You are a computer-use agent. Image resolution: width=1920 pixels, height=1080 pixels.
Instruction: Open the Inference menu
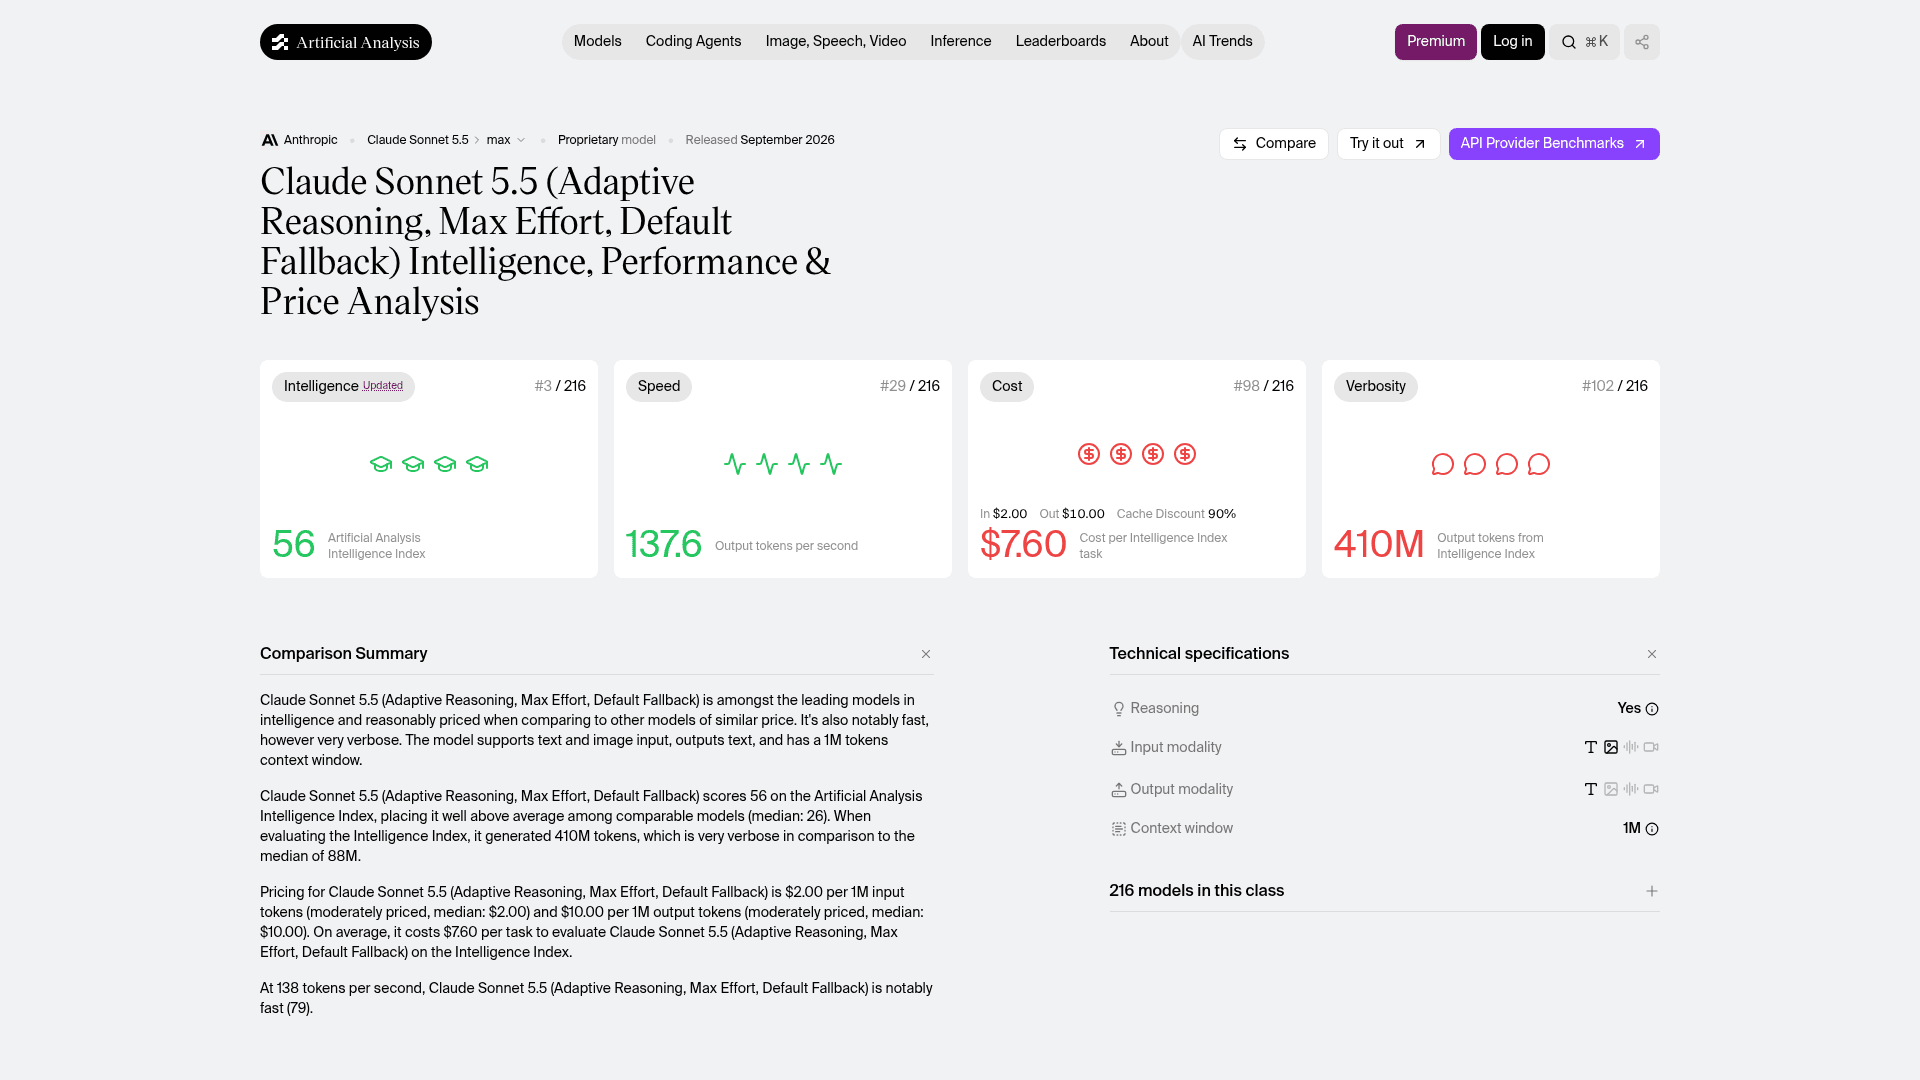coord(961,42)
